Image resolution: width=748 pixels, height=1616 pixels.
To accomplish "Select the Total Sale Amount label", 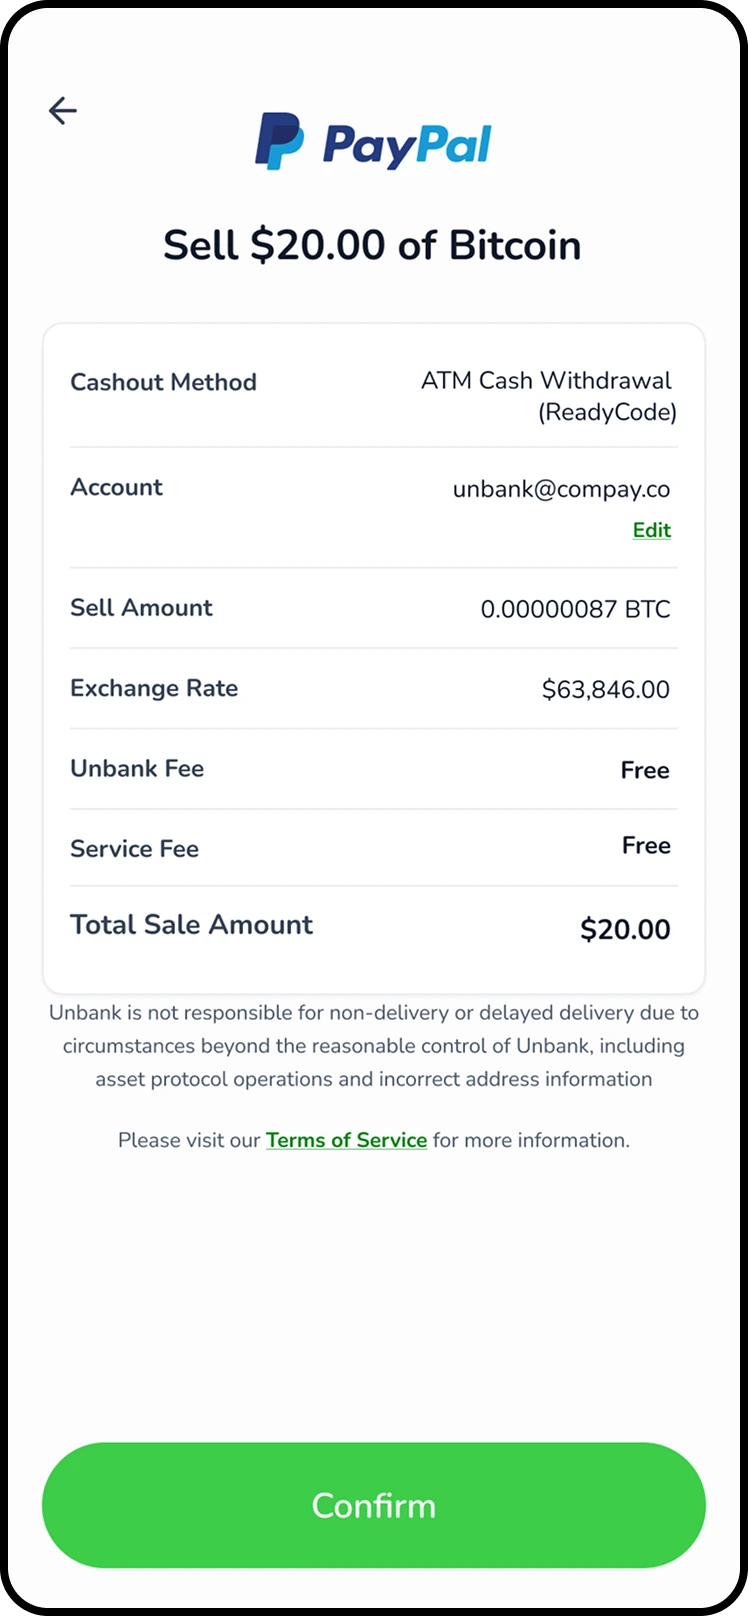I will [191, 924].
